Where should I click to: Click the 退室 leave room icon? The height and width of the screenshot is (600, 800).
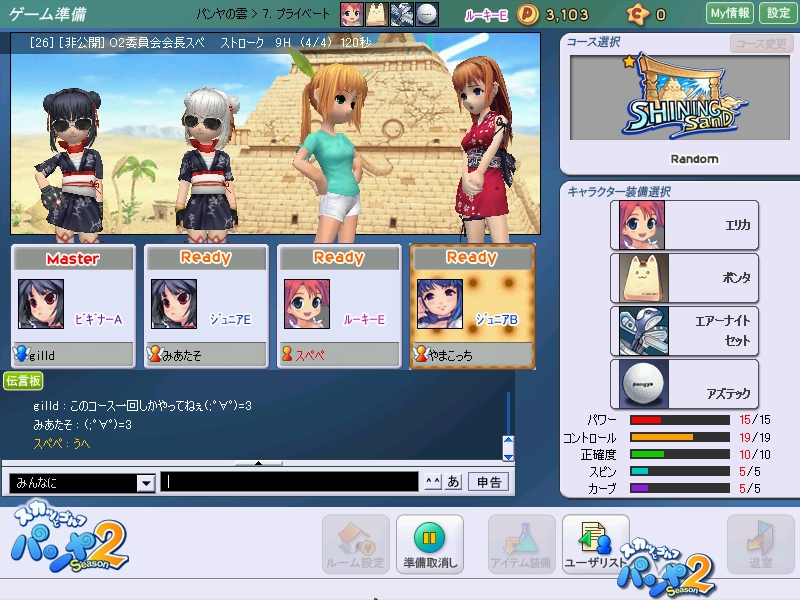tap(760, 544)
